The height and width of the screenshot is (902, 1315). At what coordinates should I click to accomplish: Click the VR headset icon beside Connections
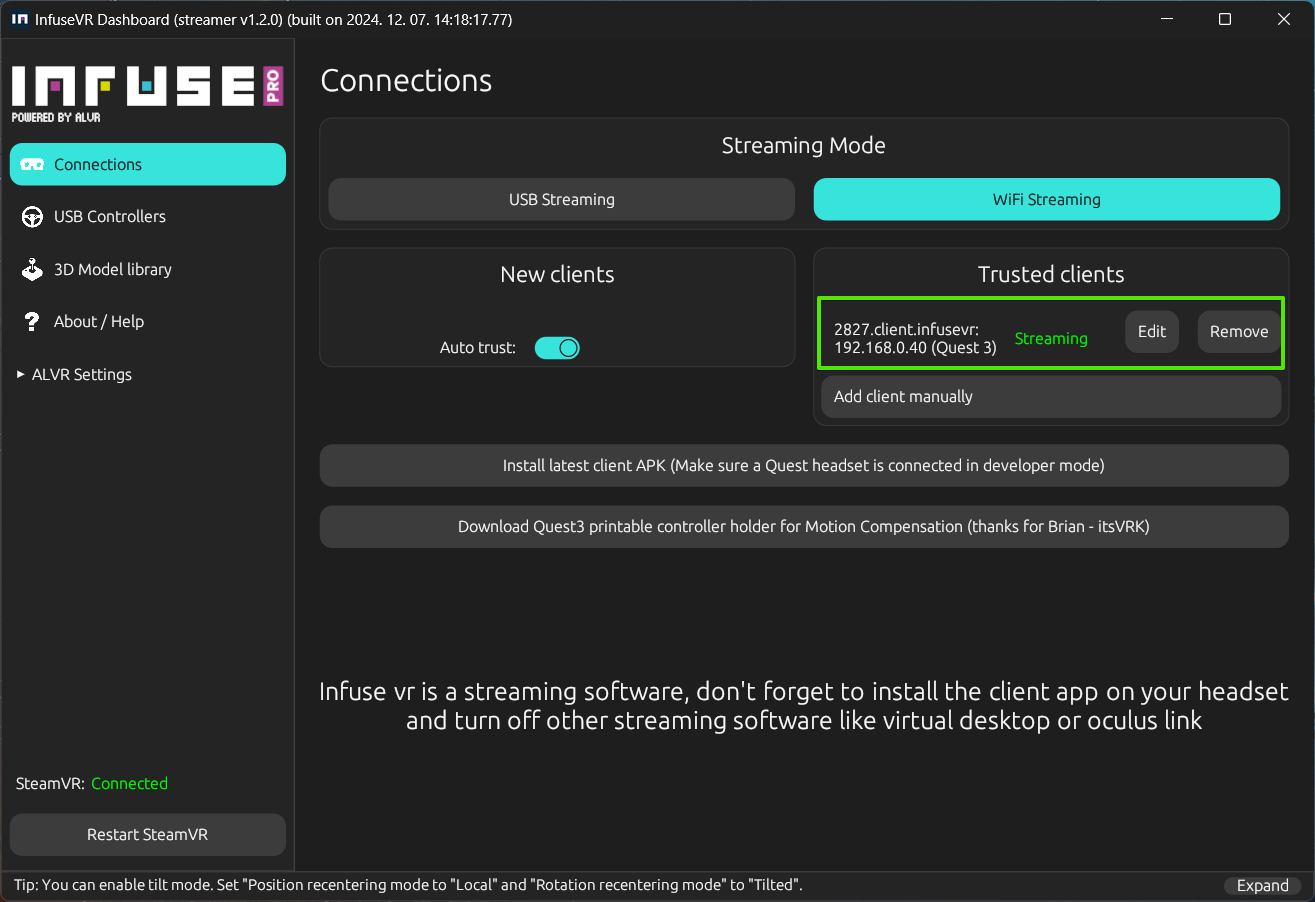click(32, 165)
